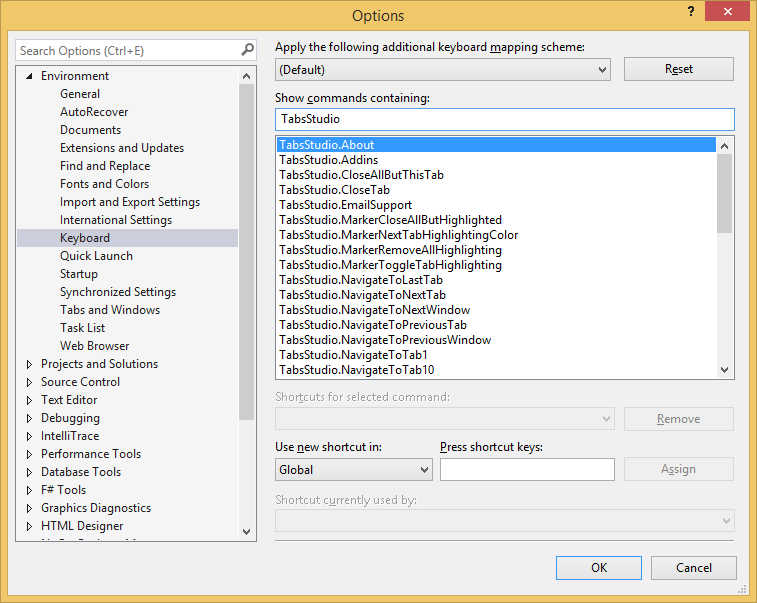Screen dimensions: 757x603
Task: Open the Documents options page
Action: (x=90, y=130)
